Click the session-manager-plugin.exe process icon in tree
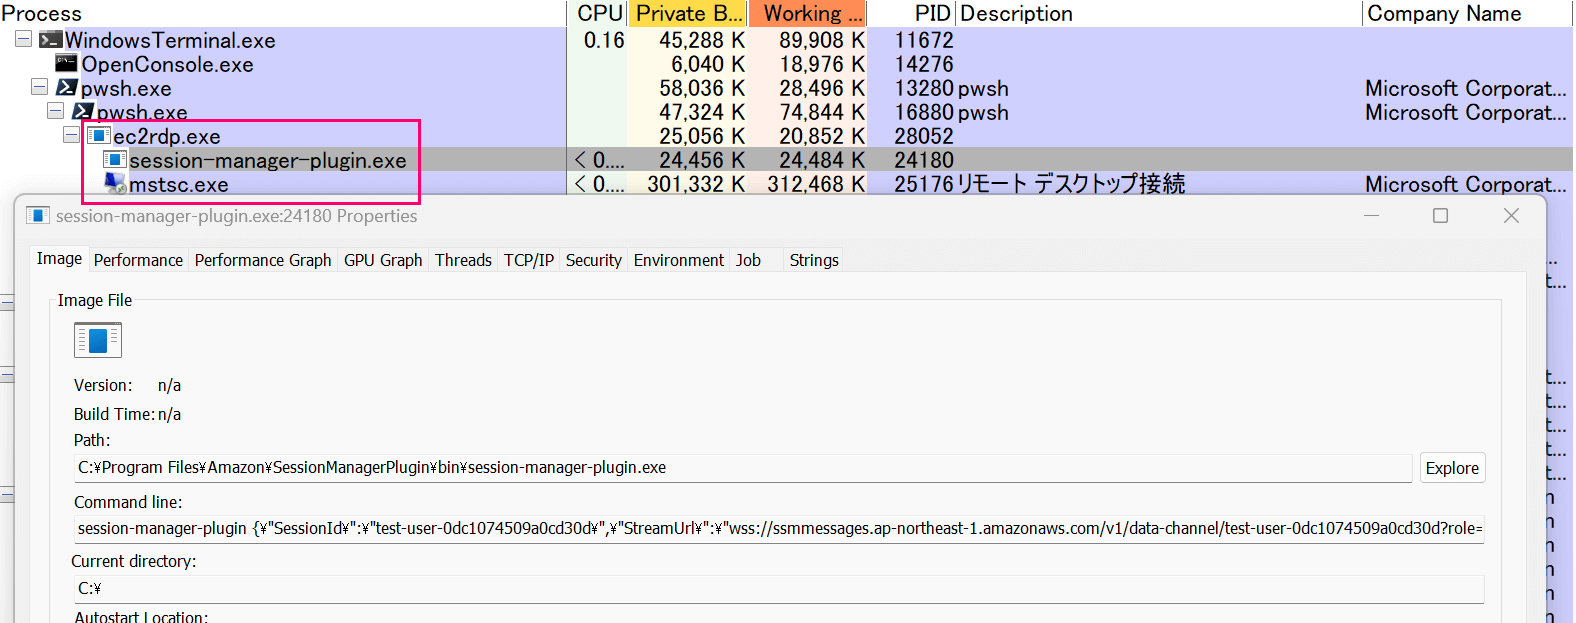The image size is (1576, 623). 115,159
